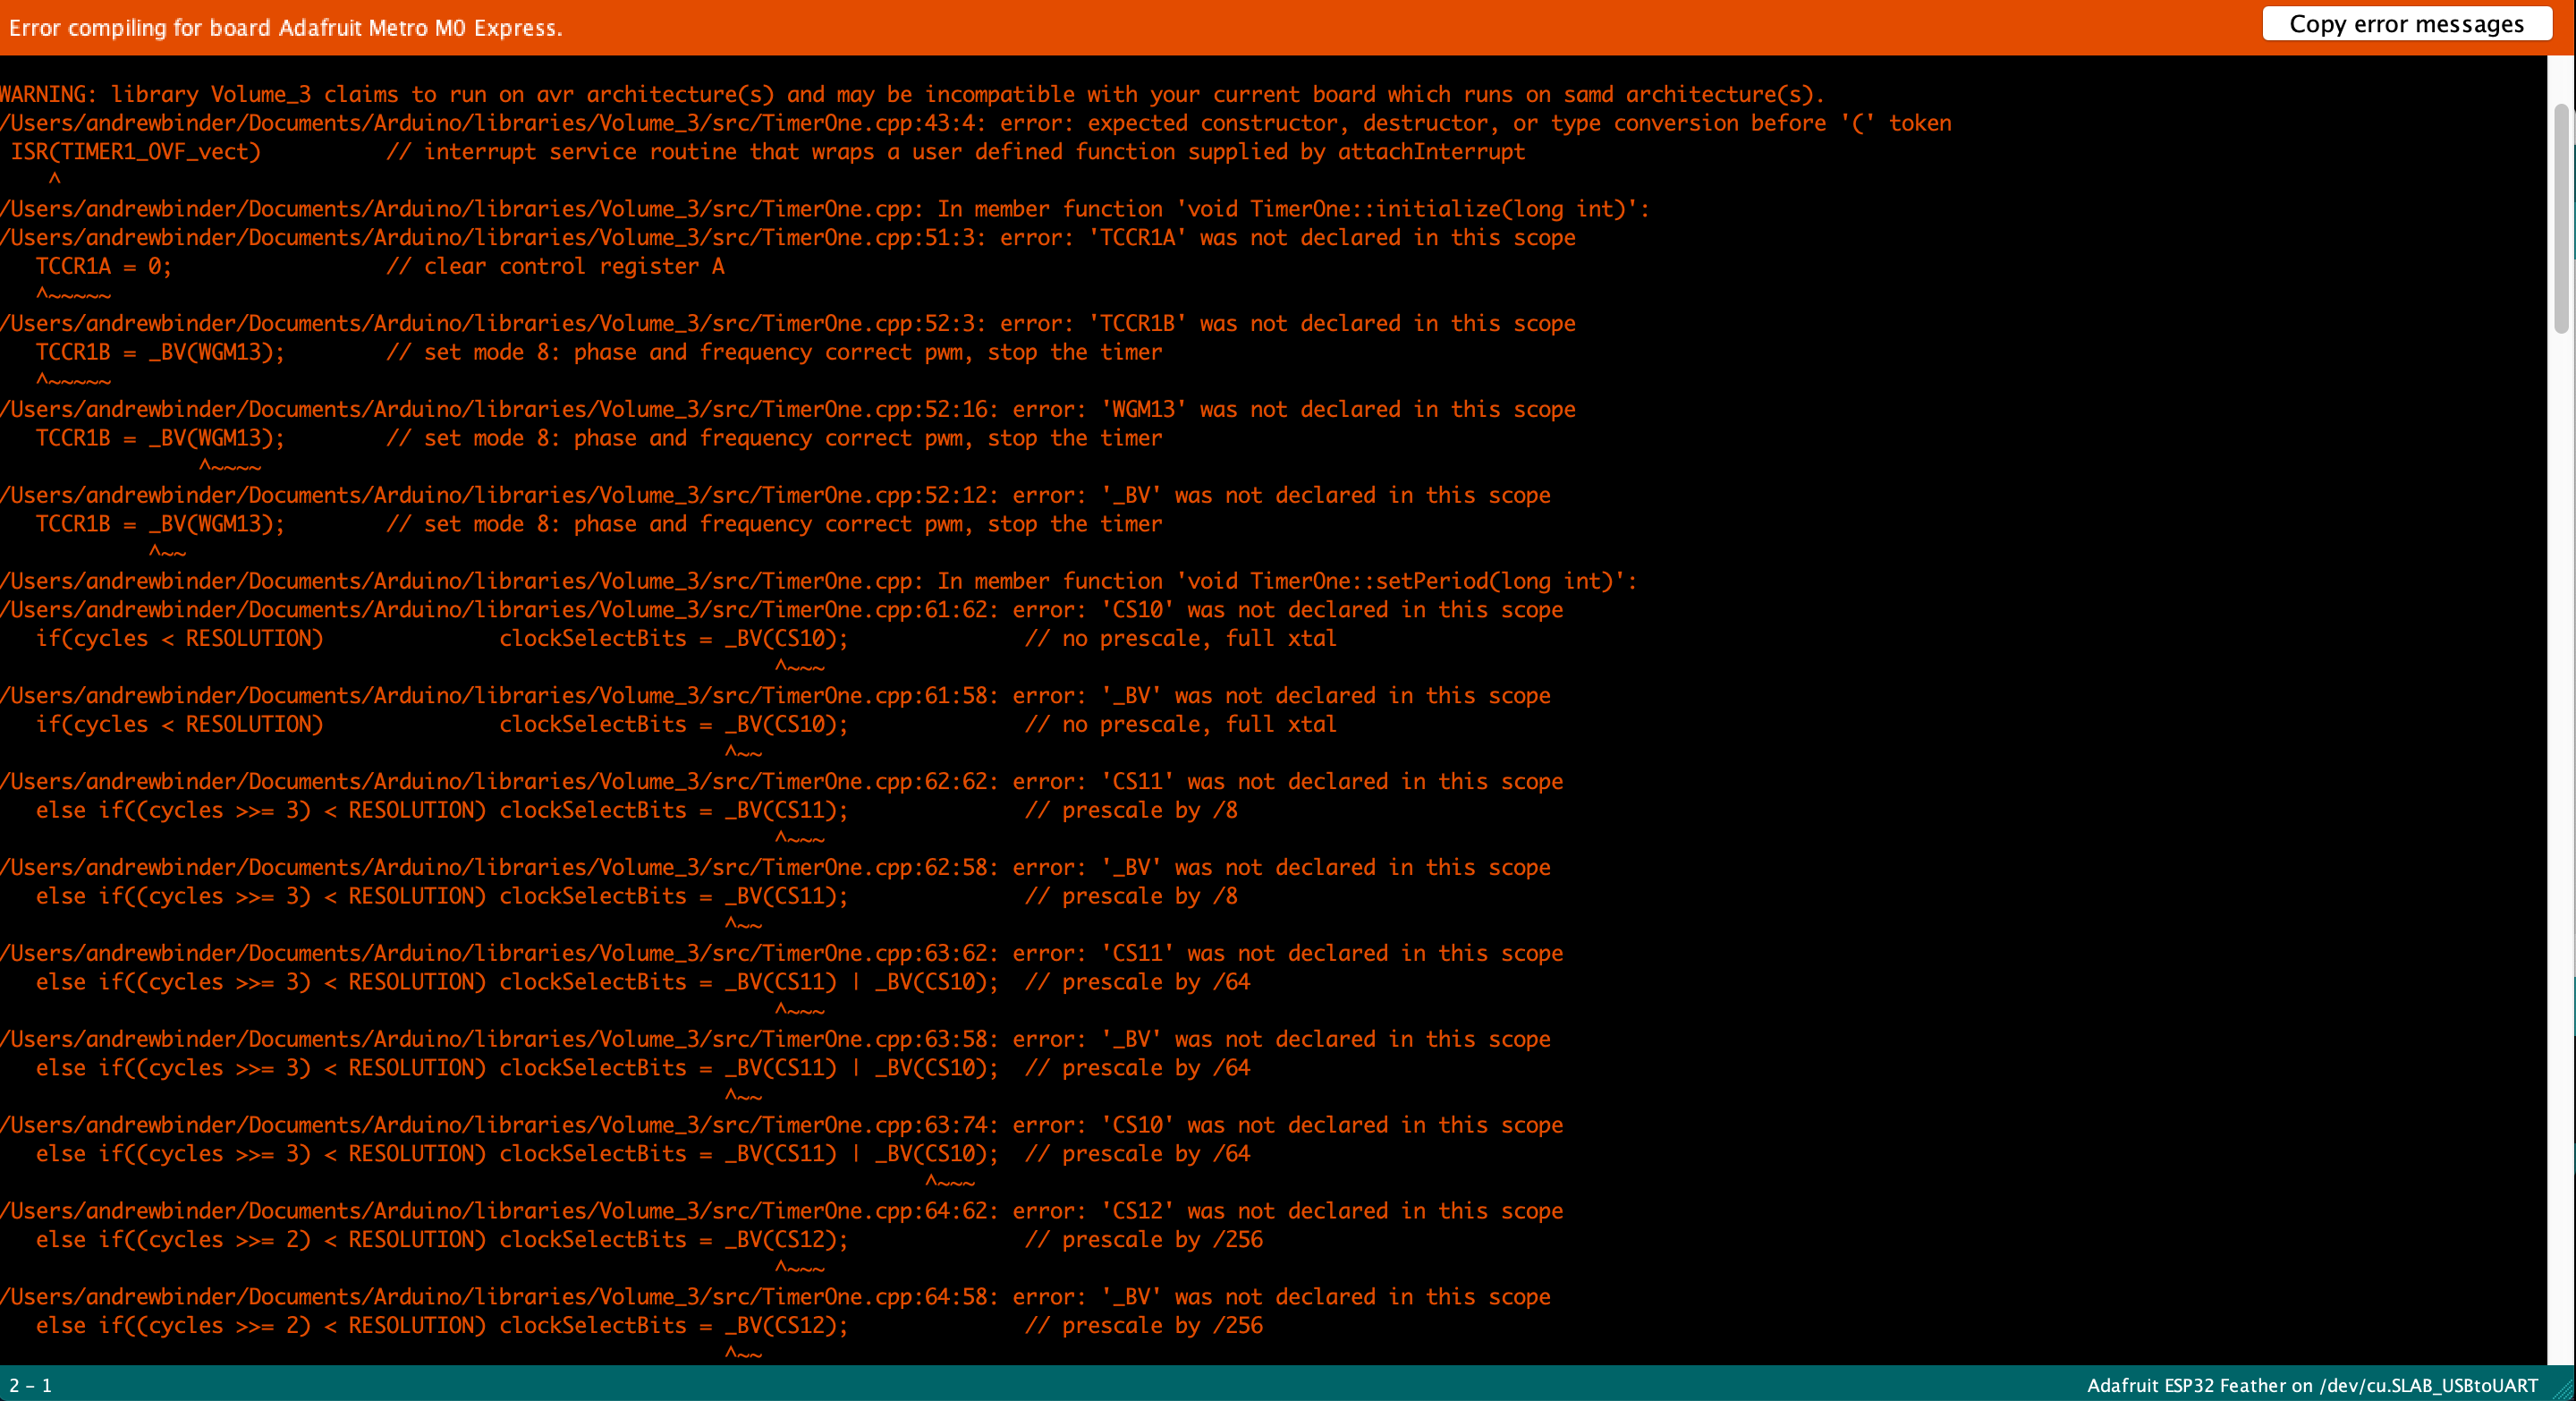Click the '2 - 1' line indicator in status bar
Image resolution: width=2576 pixels, height=1401 pixels.
[x=31, y=1386]
